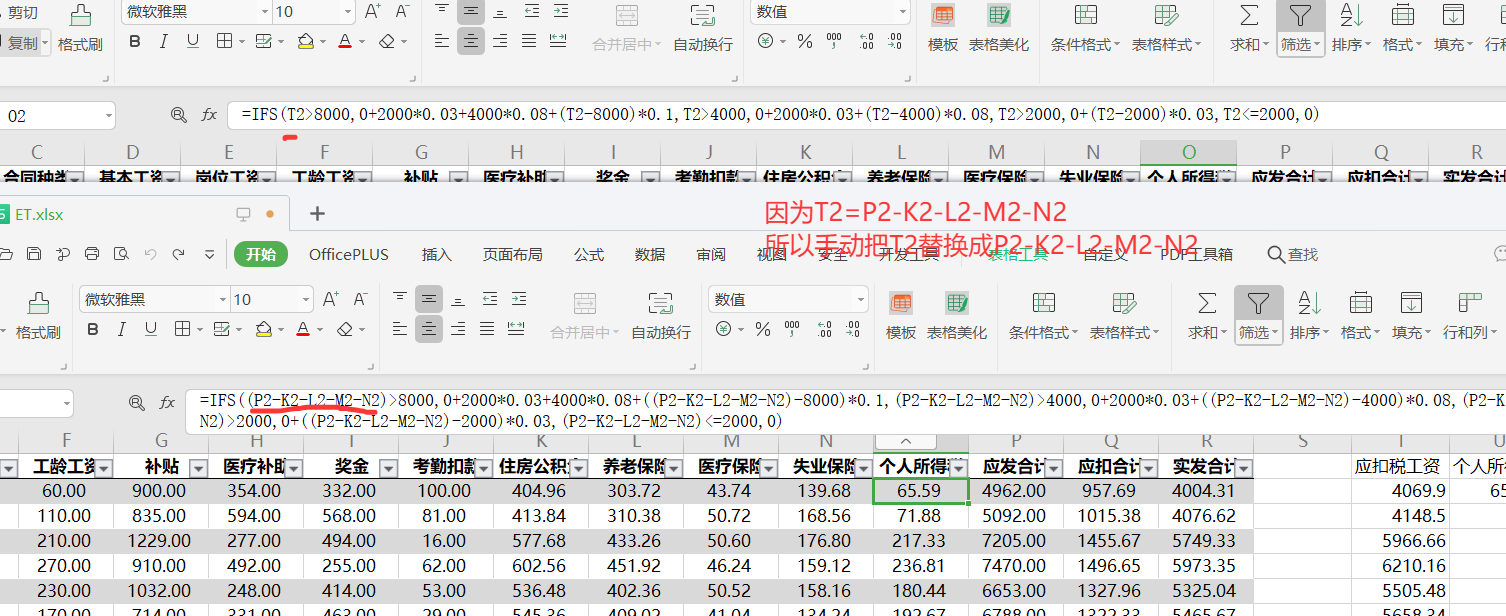Screen dimensions: 1506x616
Task: Click the Redo arrow in quick access toolbar
Action: [x=179, y=255]
